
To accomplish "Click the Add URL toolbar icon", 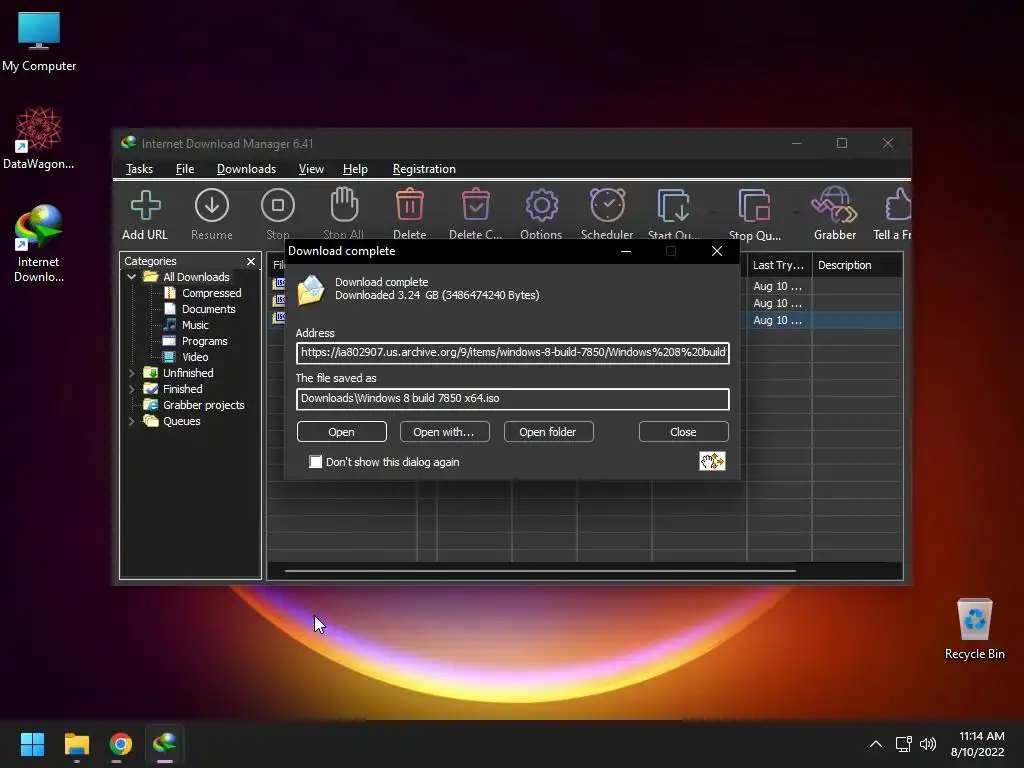I will coord(145,215).
